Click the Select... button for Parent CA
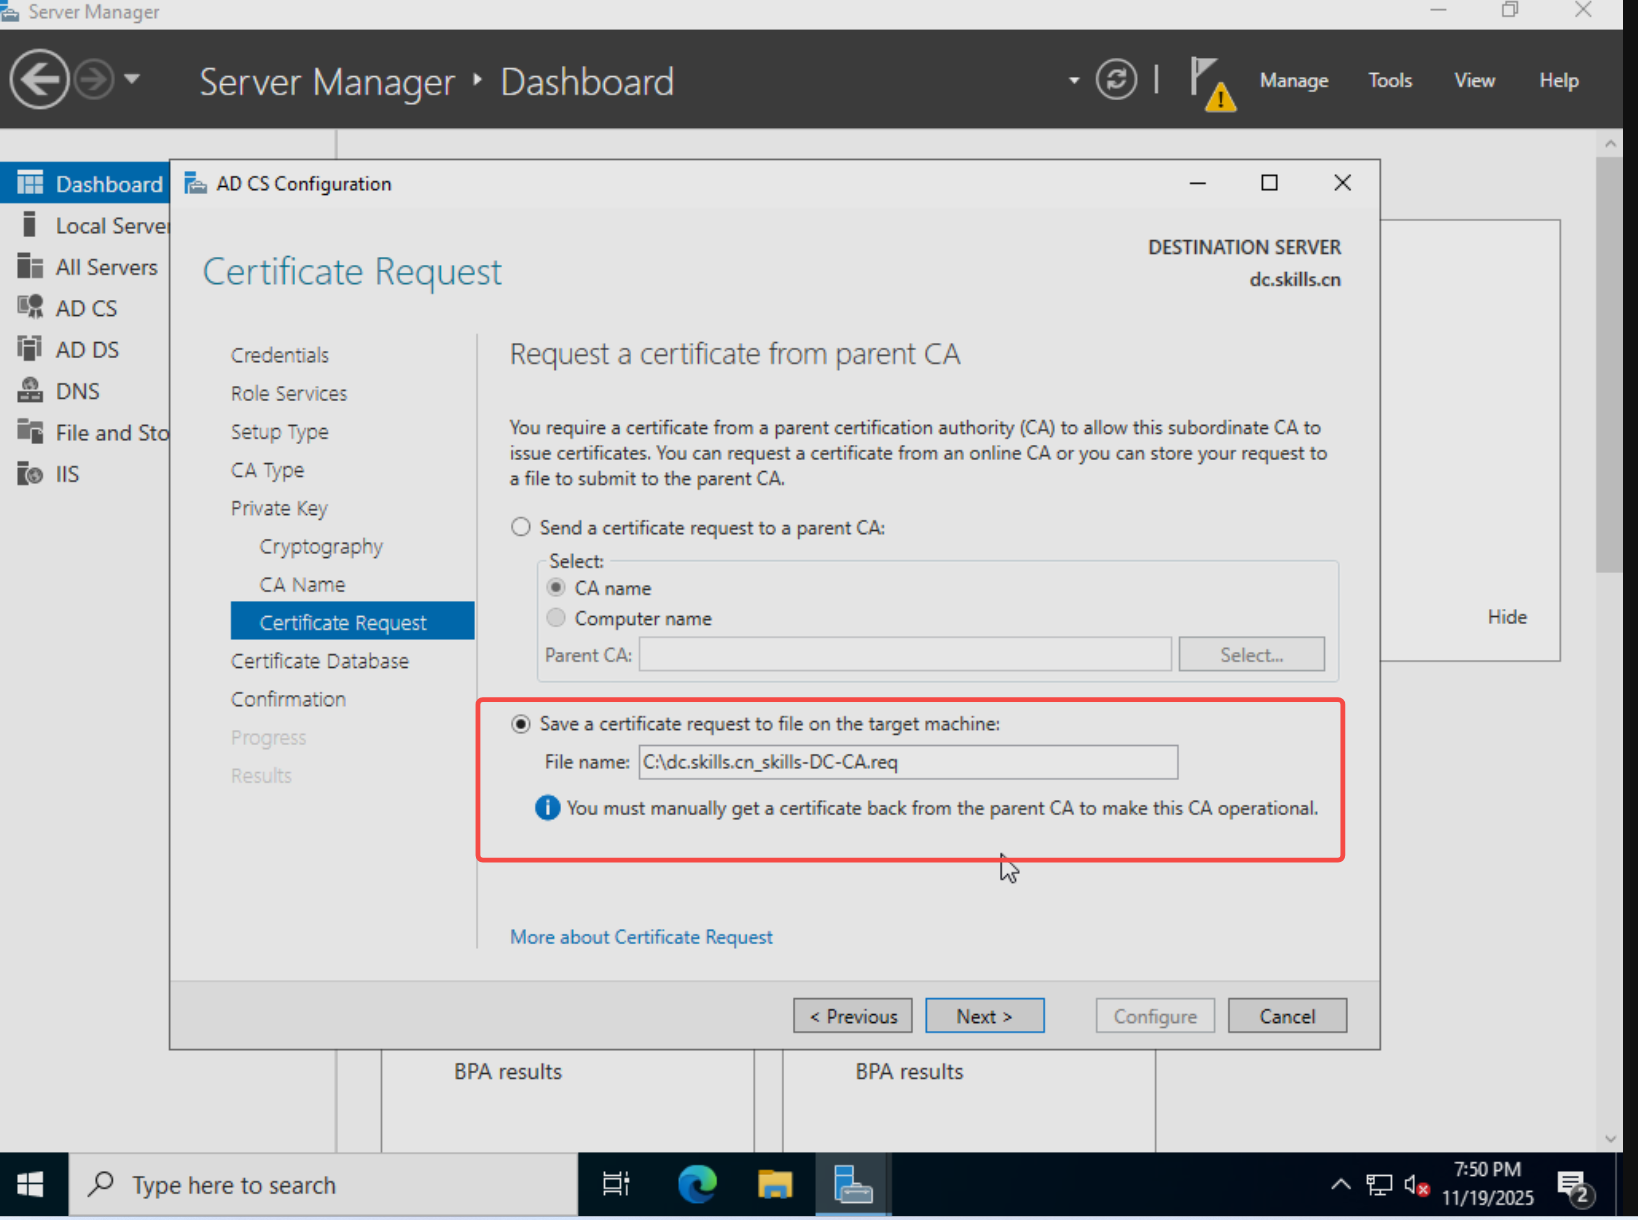This screenshot has width=1638, height=1220. pyautogui.click(x=1251, y=655)
